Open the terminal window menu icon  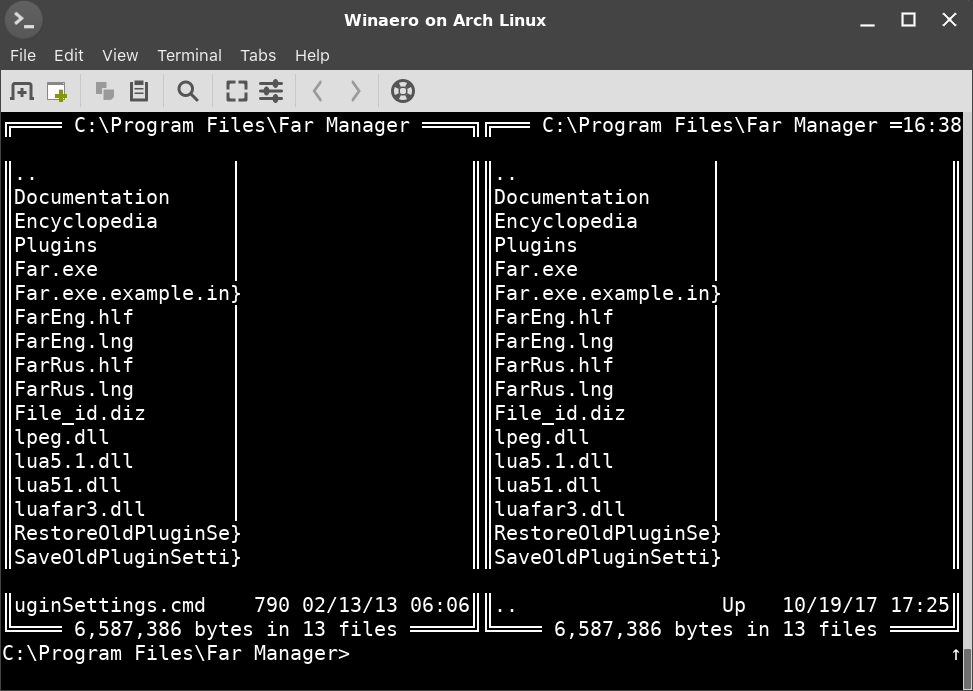(x=24, y=20)
